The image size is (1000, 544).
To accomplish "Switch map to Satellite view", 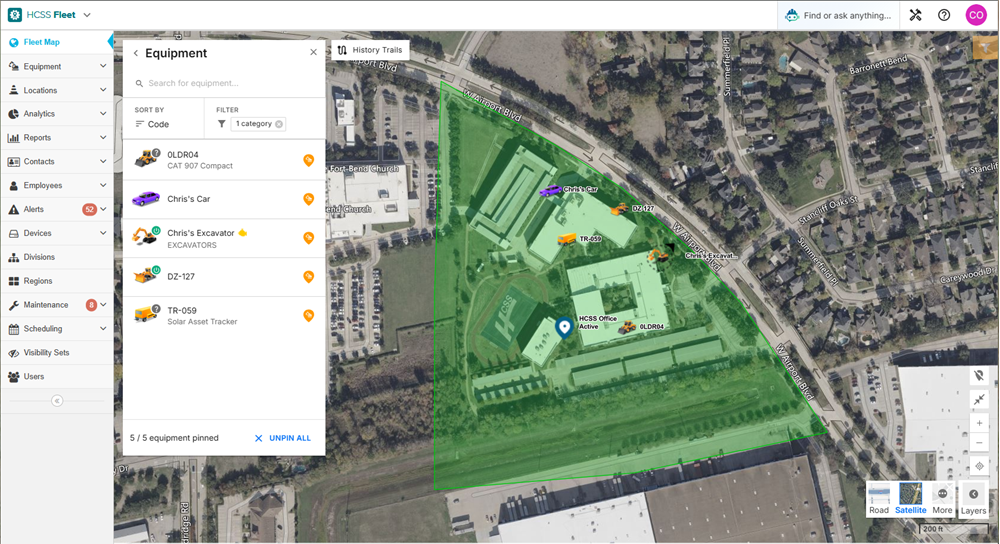I will 910,498.
